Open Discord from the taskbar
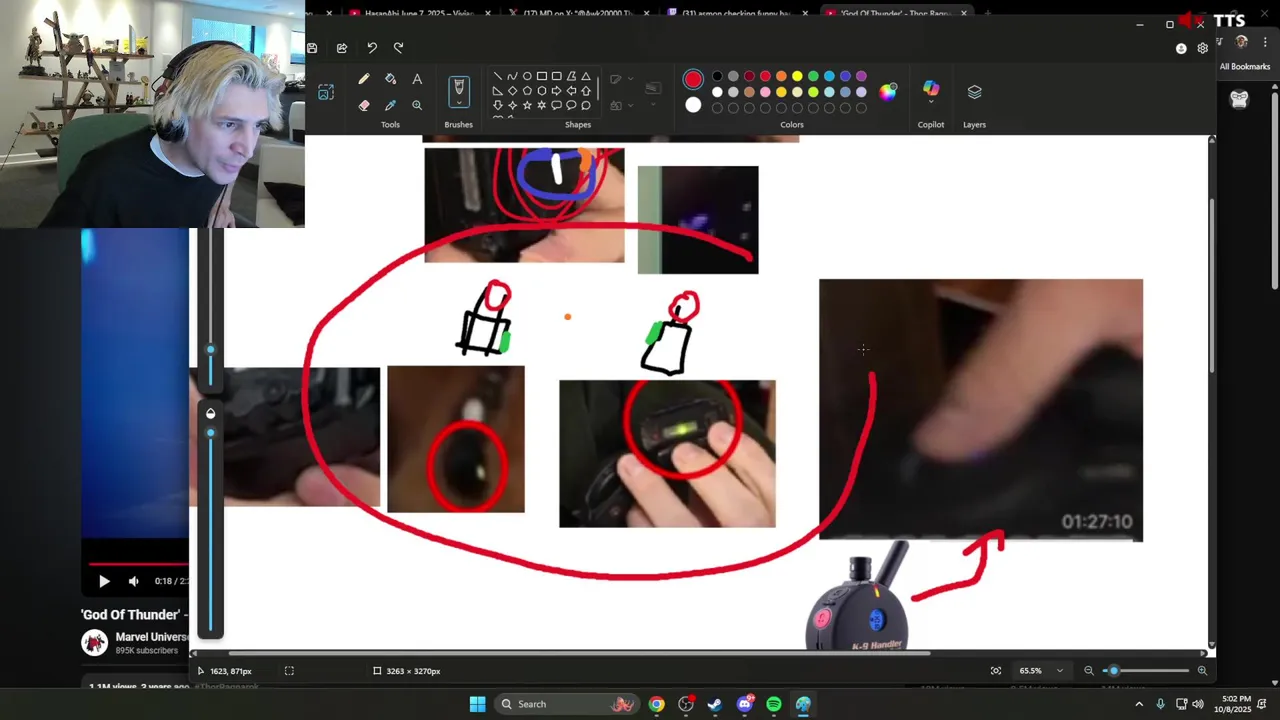 tap(744, 704)
